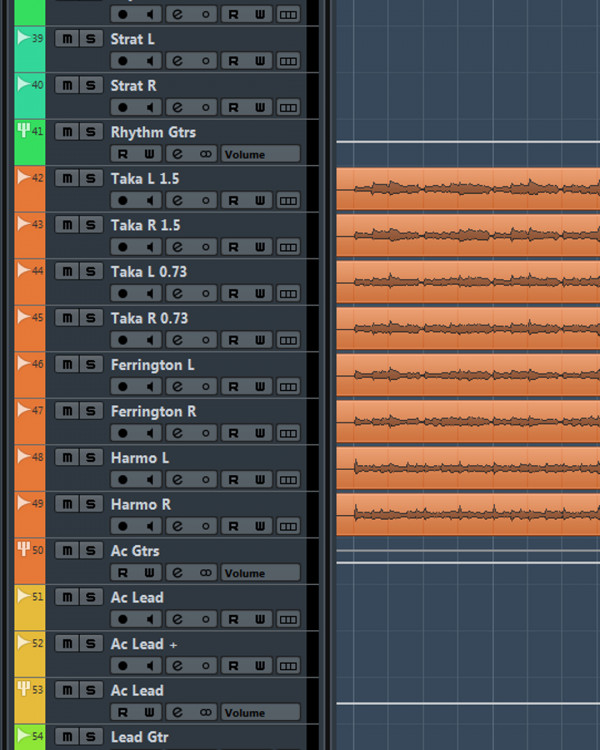600x750 pixels.
Task: Mute the Lead Gtr track
Action: pos(67,737)
